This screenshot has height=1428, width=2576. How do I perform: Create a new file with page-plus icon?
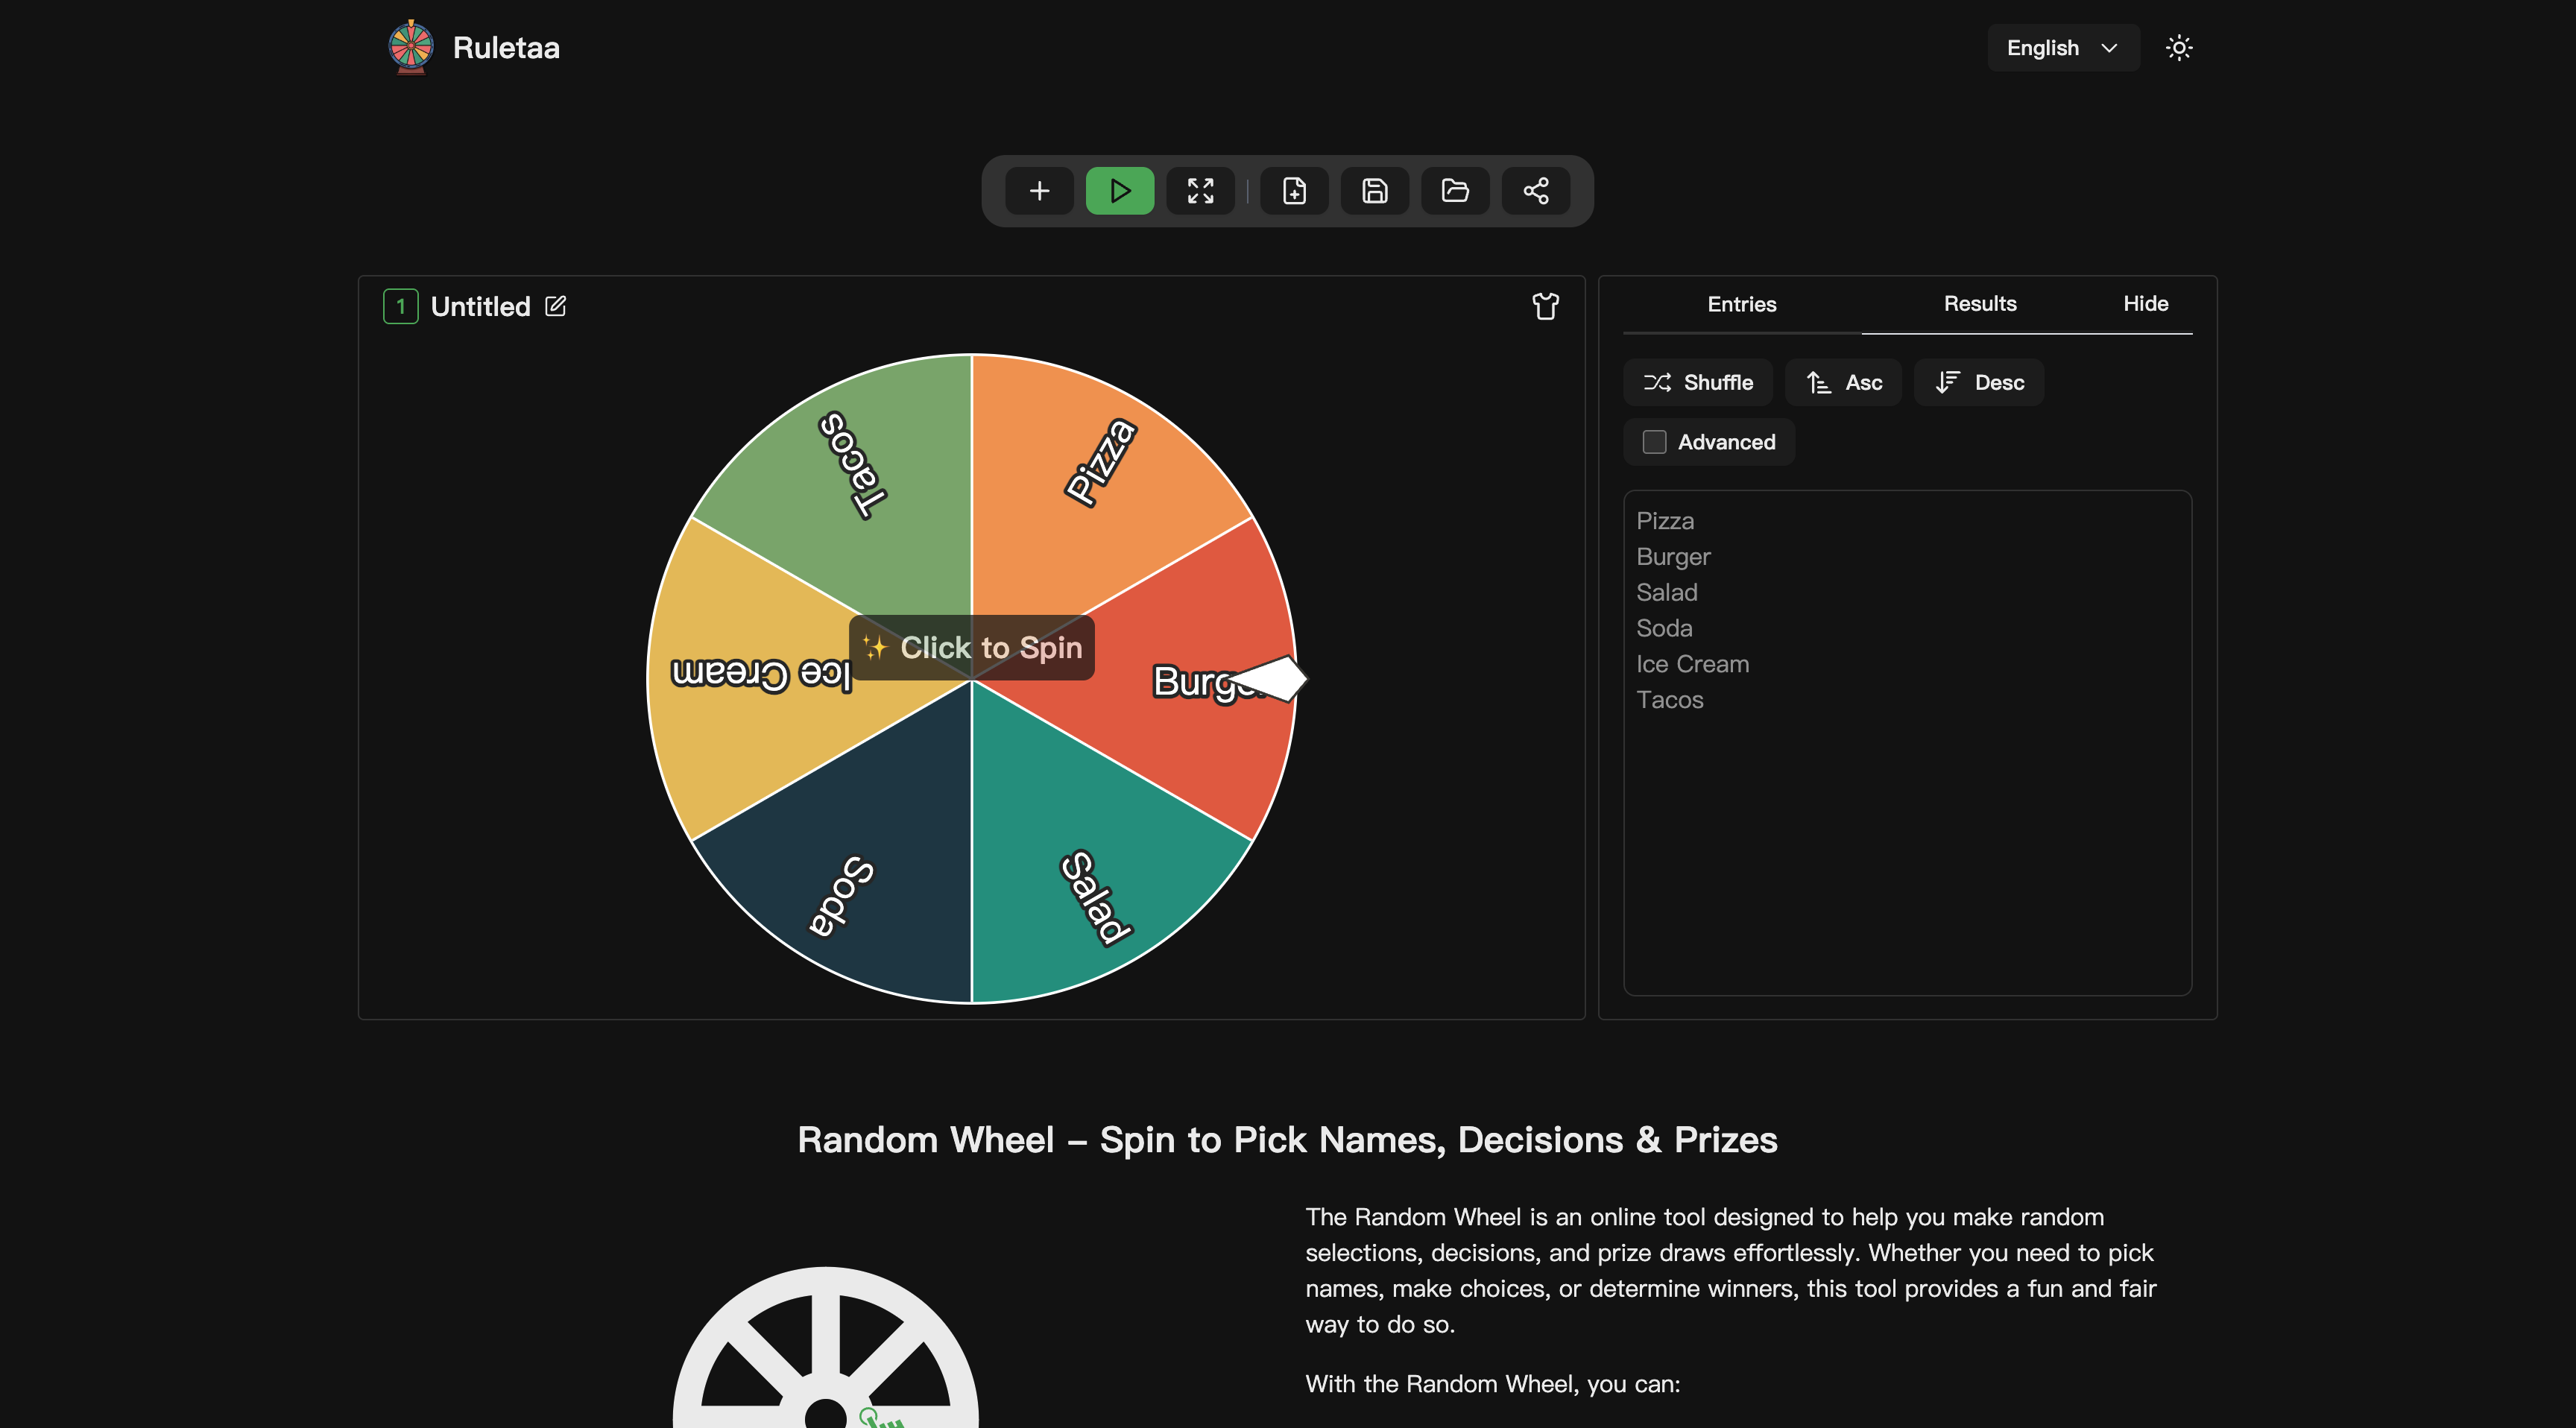(1294, 191)
